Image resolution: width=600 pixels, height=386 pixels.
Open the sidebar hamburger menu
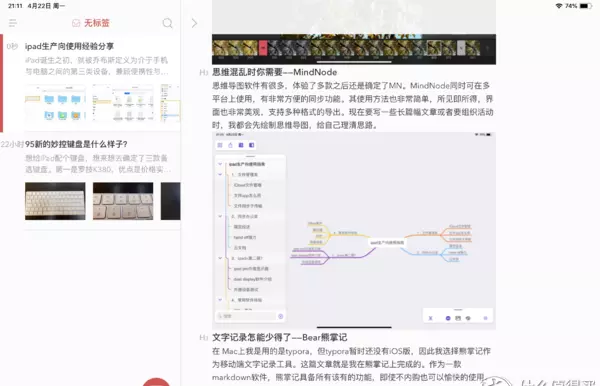point(13,23)
